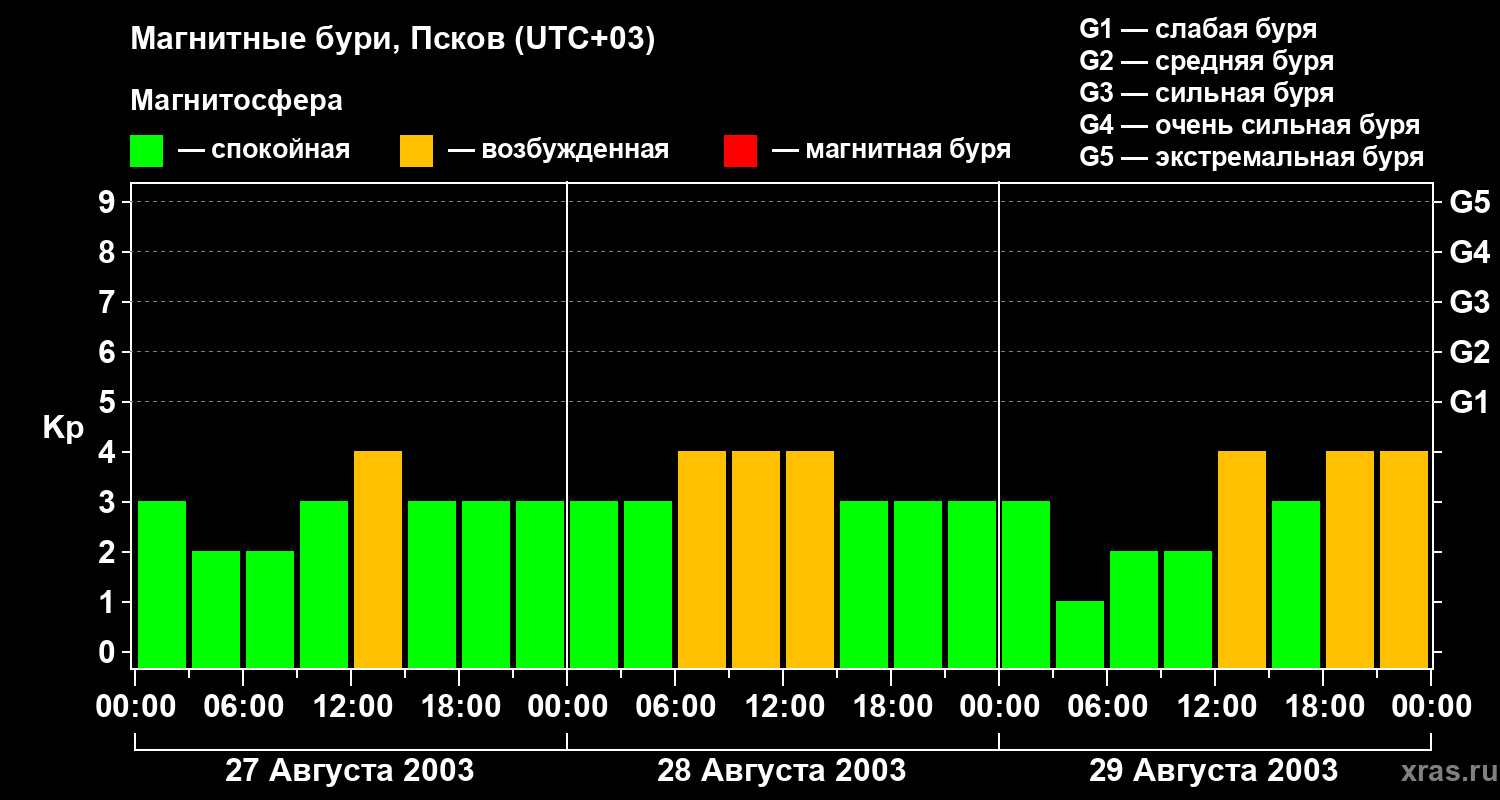Click the 'G3' right axis label
1500x800 pixels.
[1469, 302]
